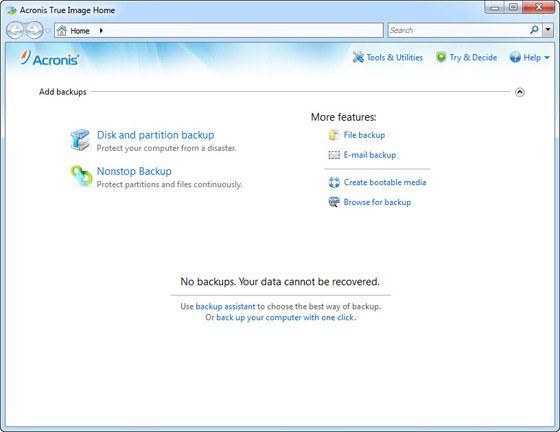Click the "More features:" heading
560x432 pixels.
[344, 117]
